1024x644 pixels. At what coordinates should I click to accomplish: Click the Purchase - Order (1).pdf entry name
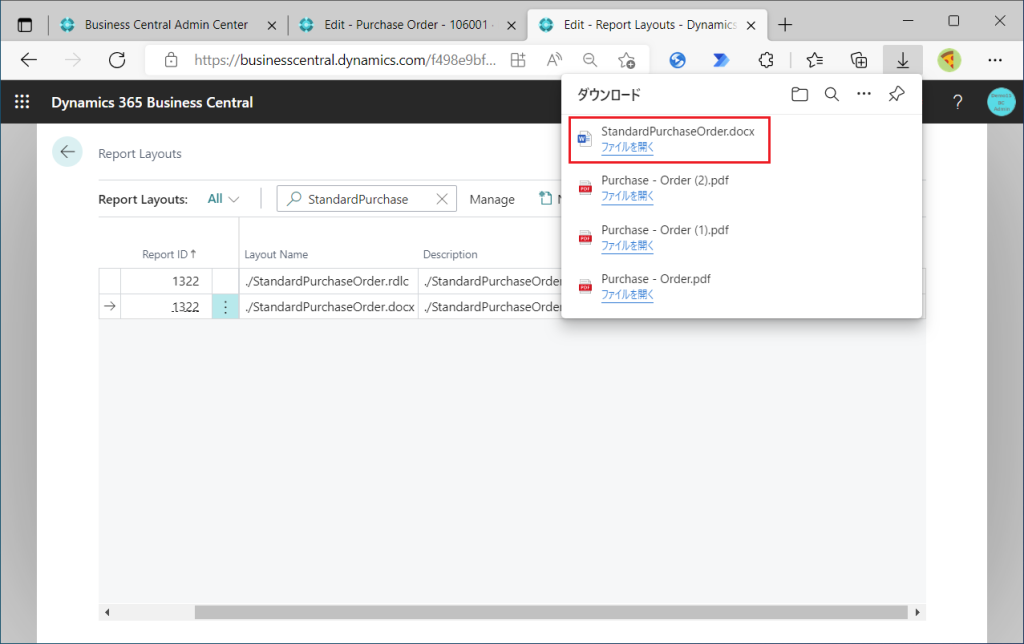[665, 230]
